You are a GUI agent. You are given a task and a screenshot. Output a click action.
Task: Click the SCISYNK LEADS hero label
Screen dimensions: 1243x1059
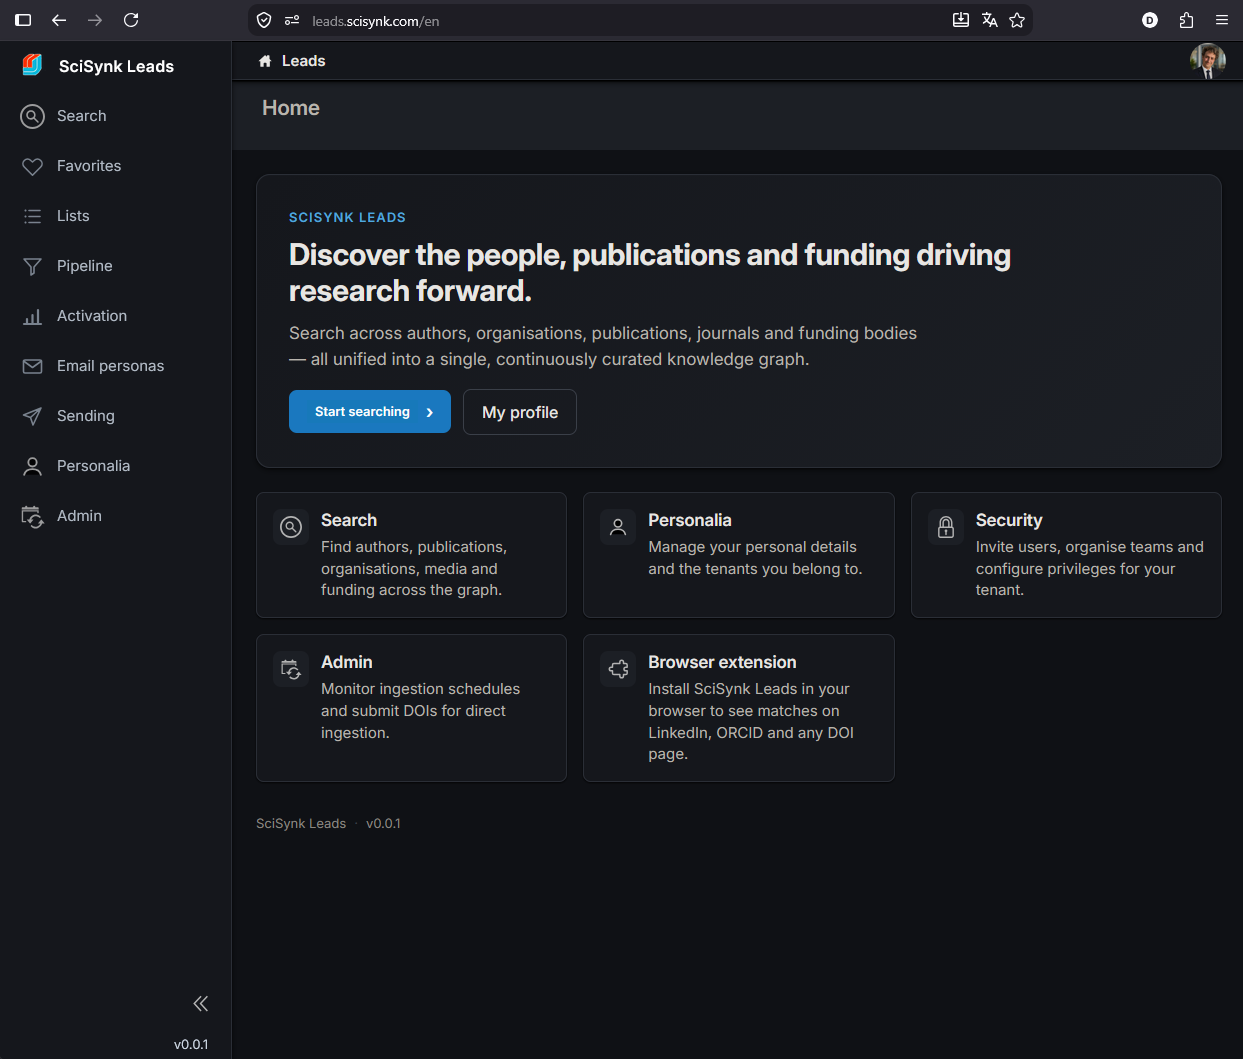[347, 217]
